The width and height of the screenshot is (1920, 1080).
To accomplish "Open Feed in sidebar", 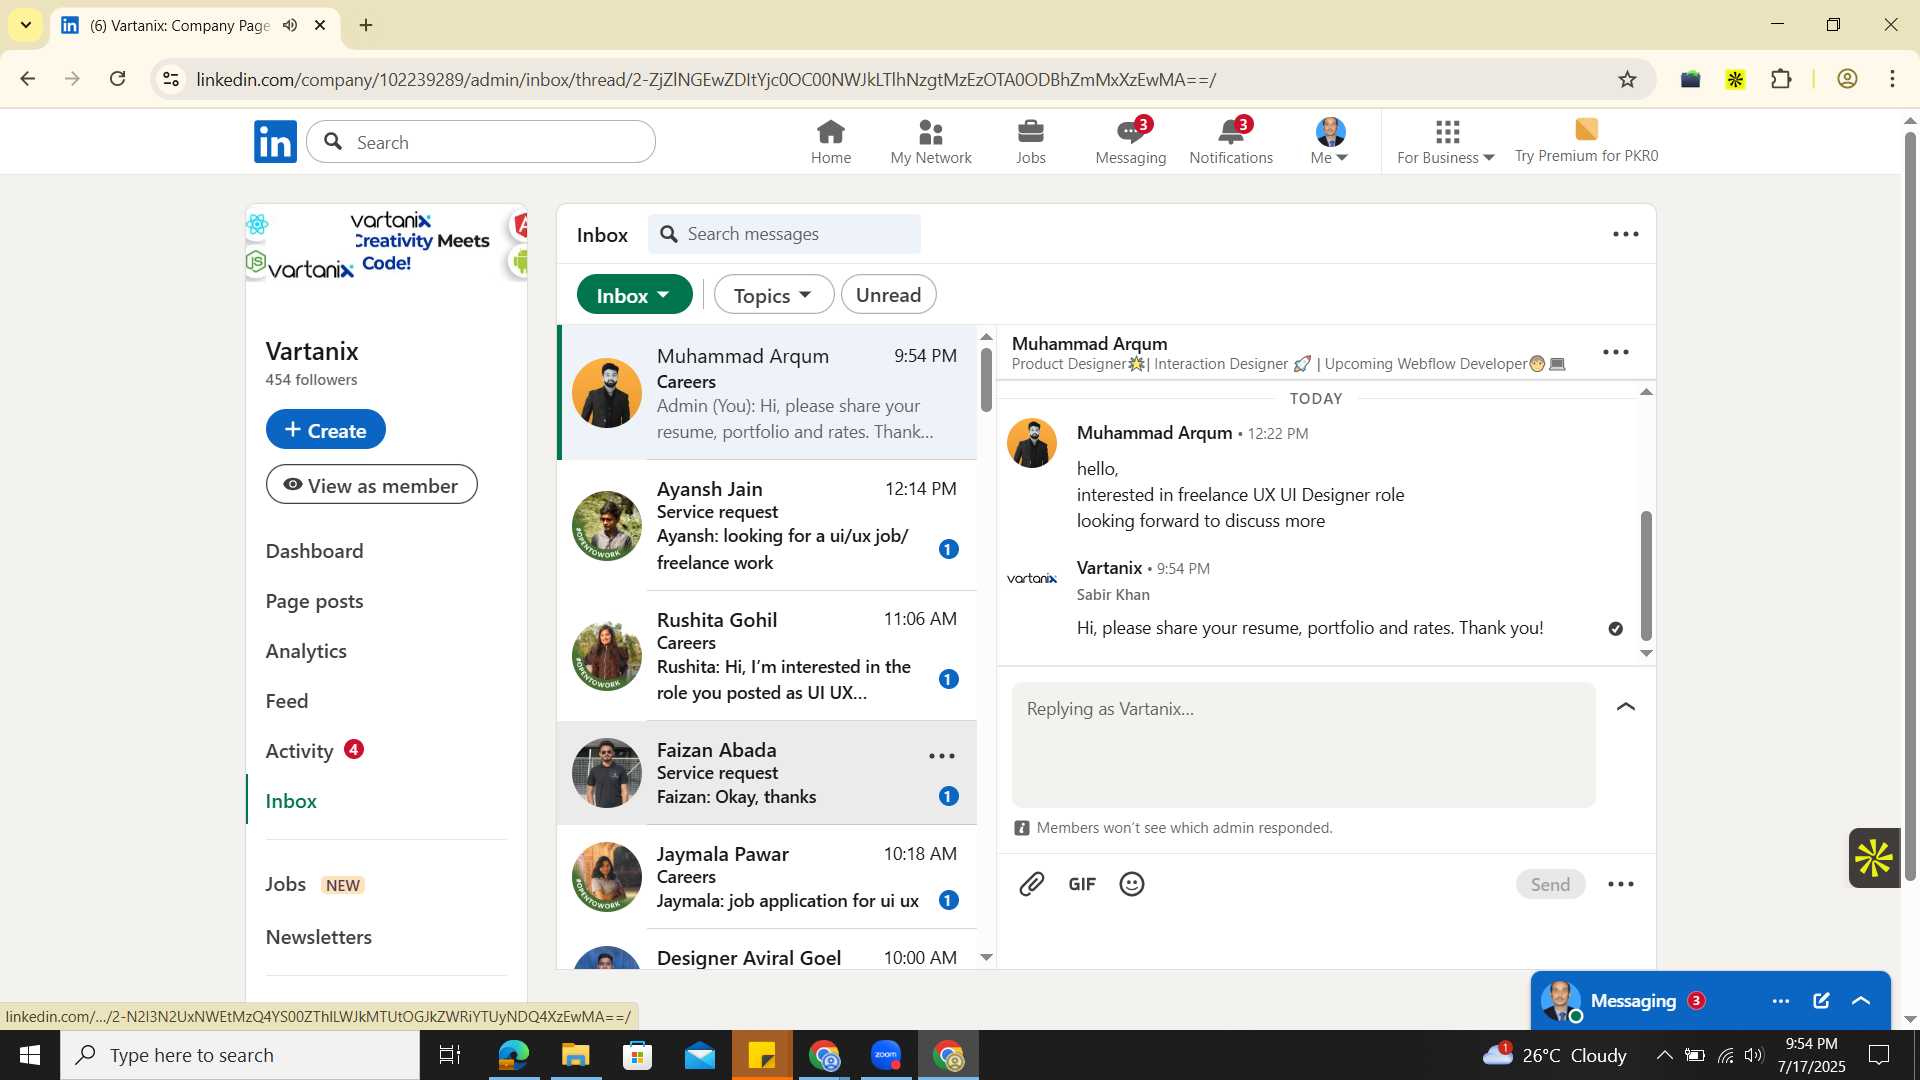I will [x=287, y=701].
